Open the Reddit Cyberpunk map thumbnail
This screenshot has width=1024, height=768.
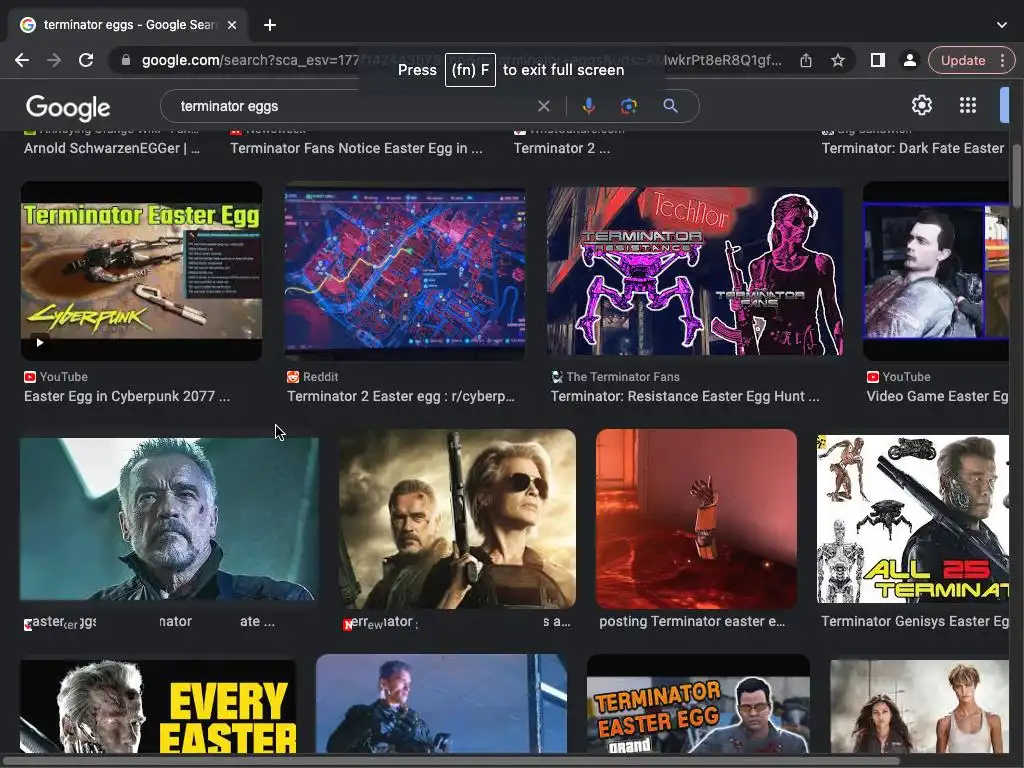tap(405, 273)
